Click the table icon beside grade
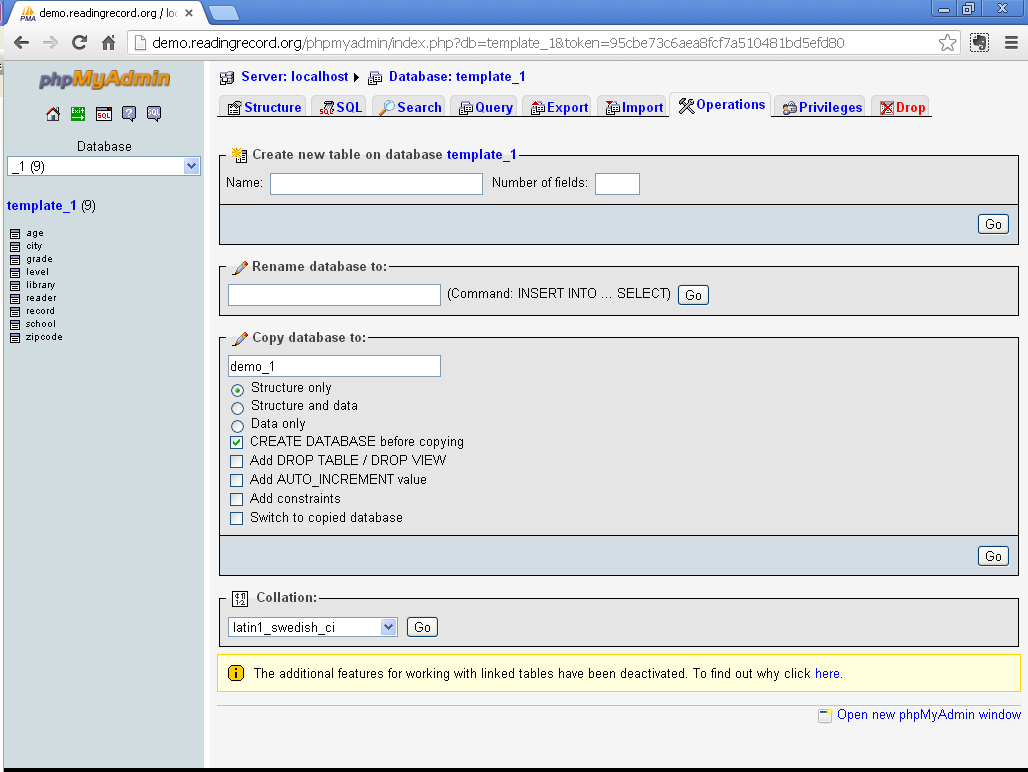Image resolution: width=1028 pixels, height=772 pixels. (x=15, y=260)
